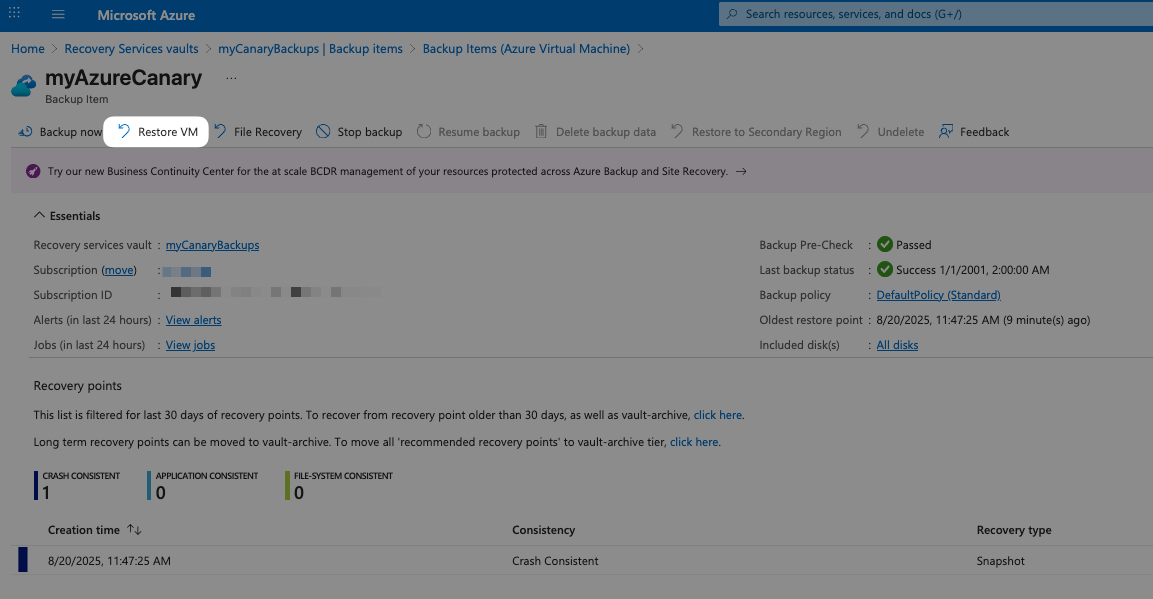Sort recovery points by Creation time arrows

(x=134, y=530)
